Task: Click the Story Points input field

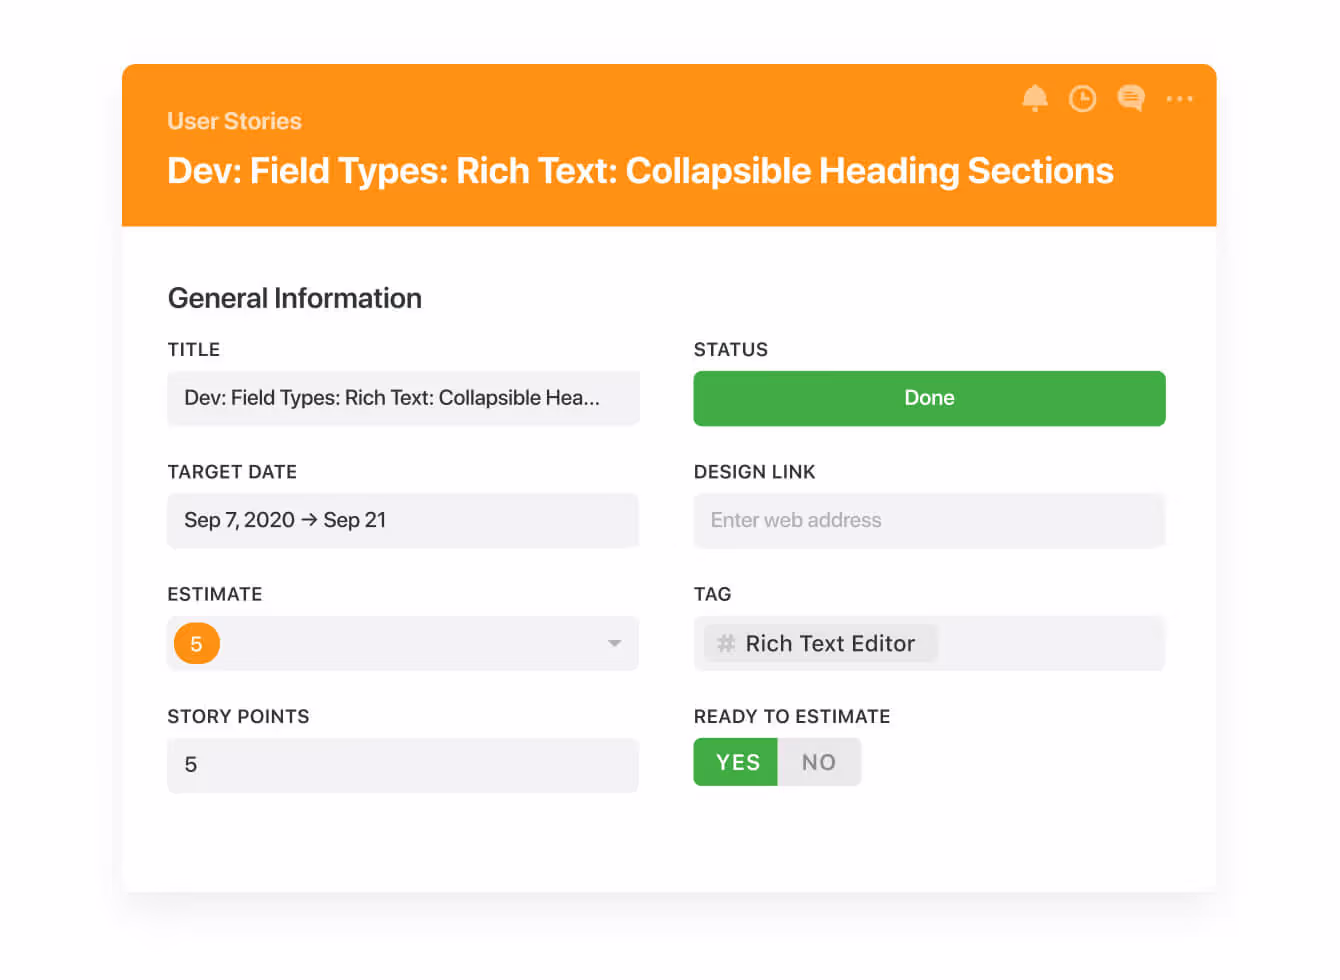Action: click(x=402, y=765)
